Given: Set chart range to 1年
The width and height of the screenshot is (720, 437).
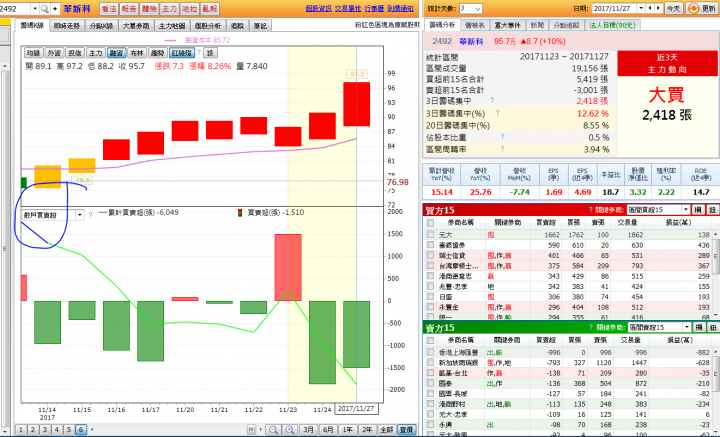Looking at the screenshot, I should 348,430.
